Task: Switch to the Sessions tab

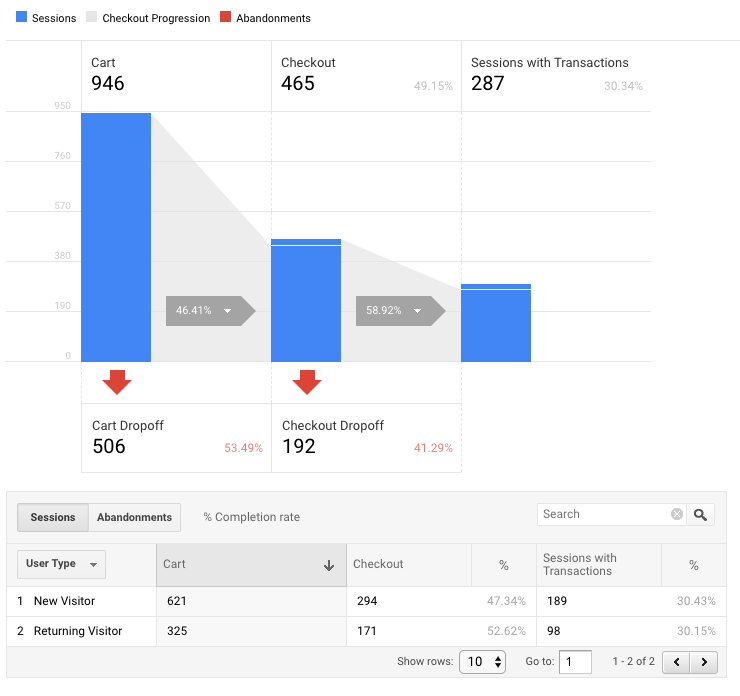Action: click(53, 517)
